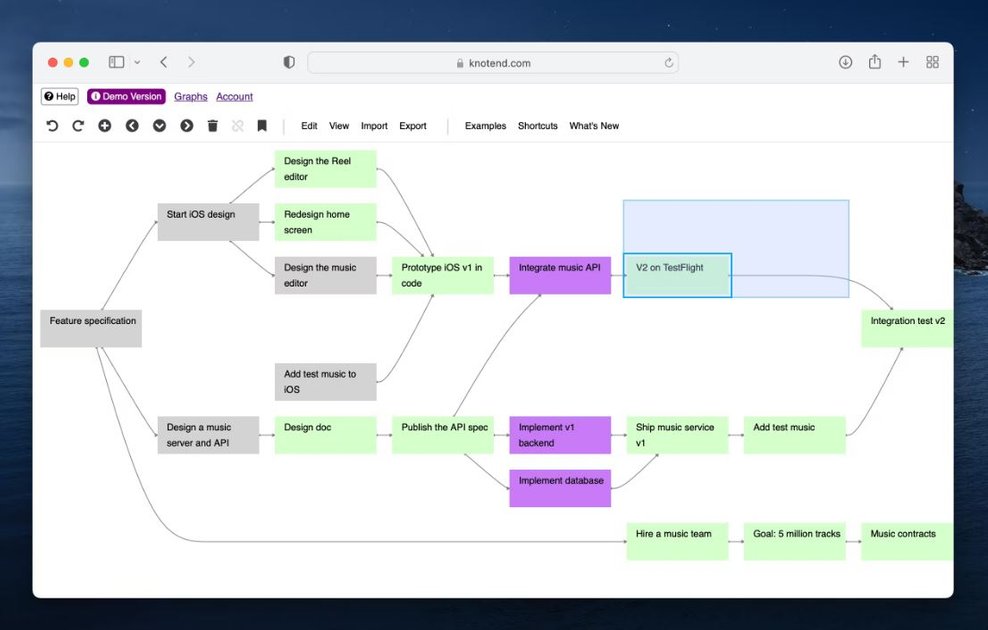Delete selection with the trash icon
988x630 pixels.
[x=212, y=126]
